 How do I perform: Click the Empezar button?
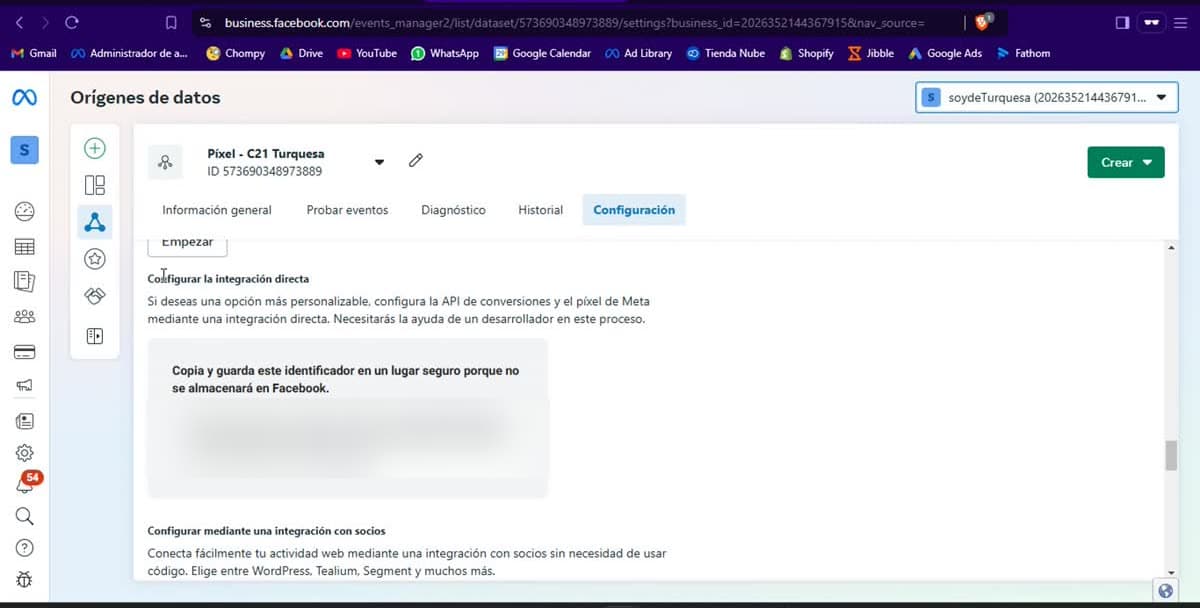tap(188, 244)
